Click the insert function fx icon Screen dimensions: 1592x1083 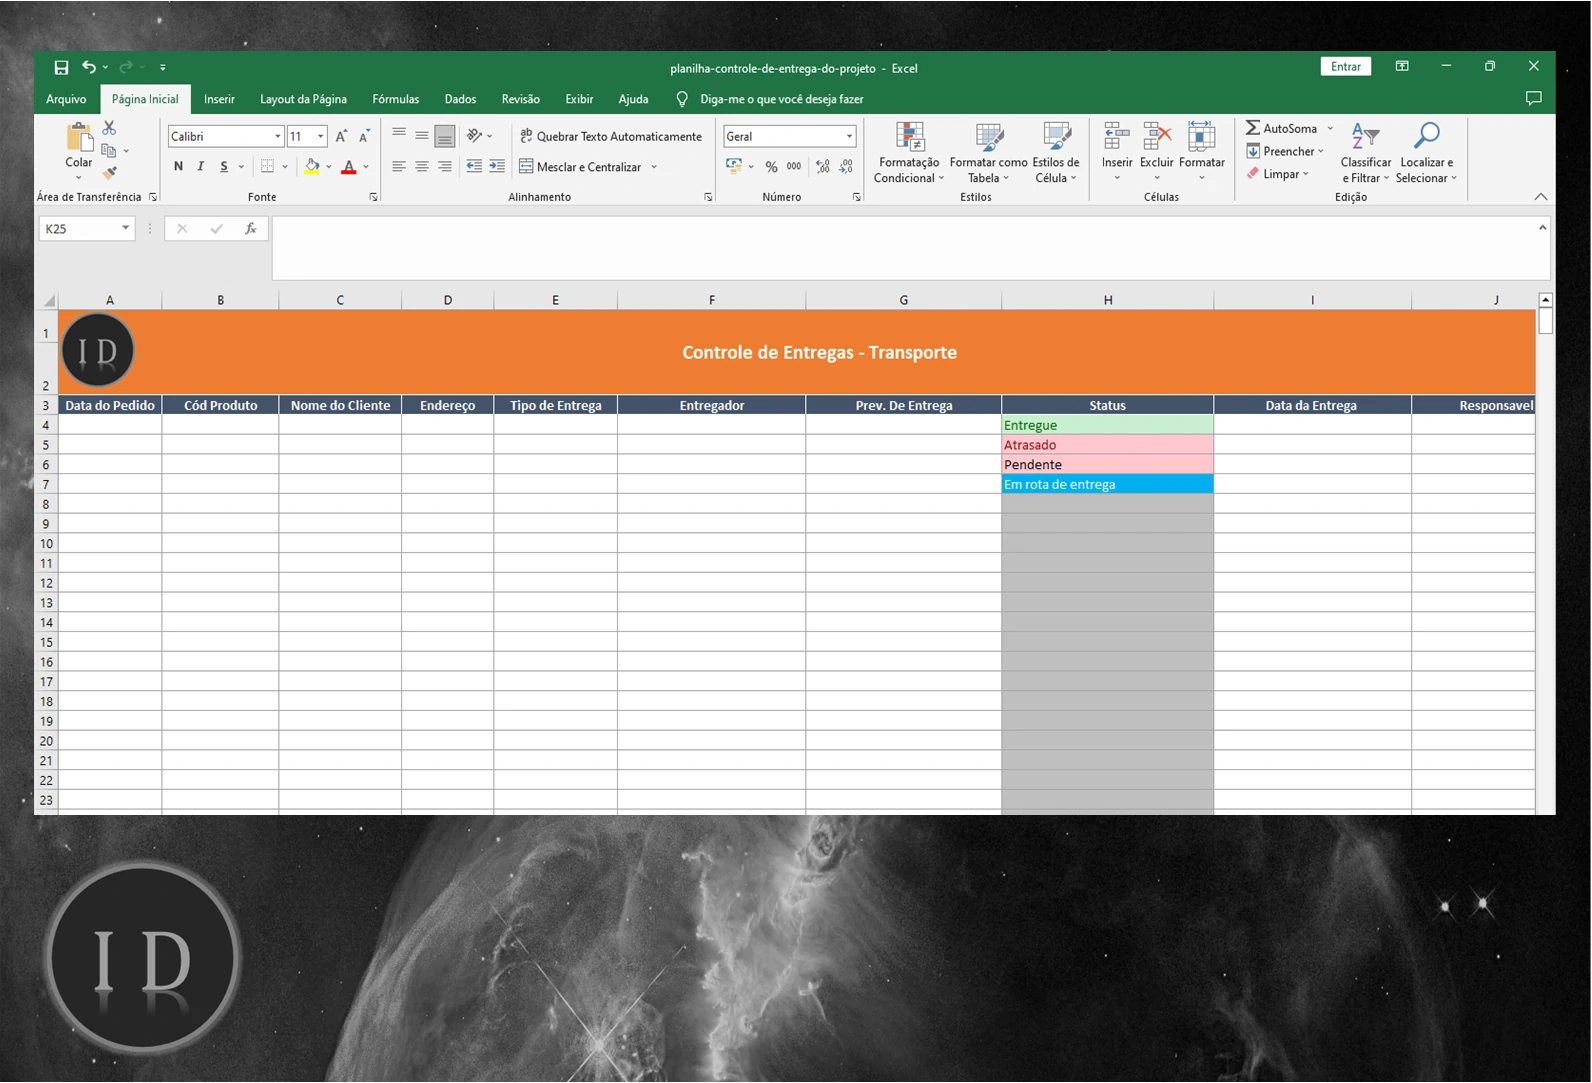(250, 229)
